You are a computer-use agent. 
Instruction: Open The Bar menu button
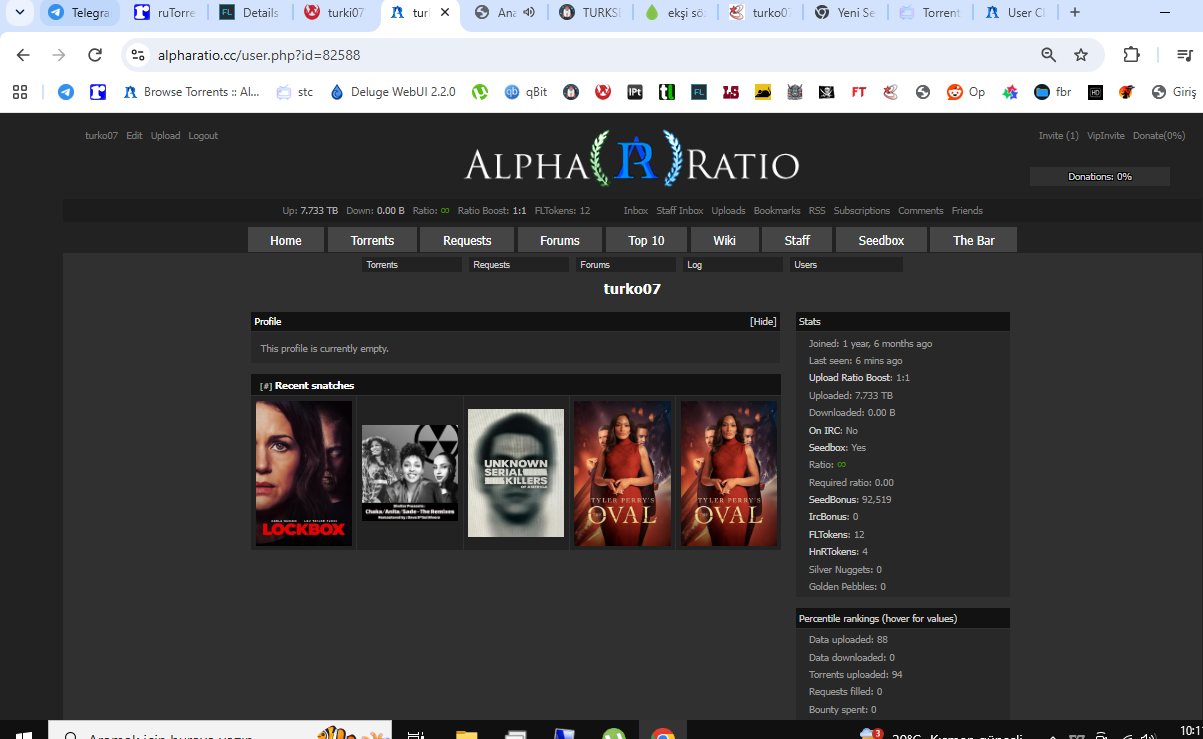click(x=974, y=240)
